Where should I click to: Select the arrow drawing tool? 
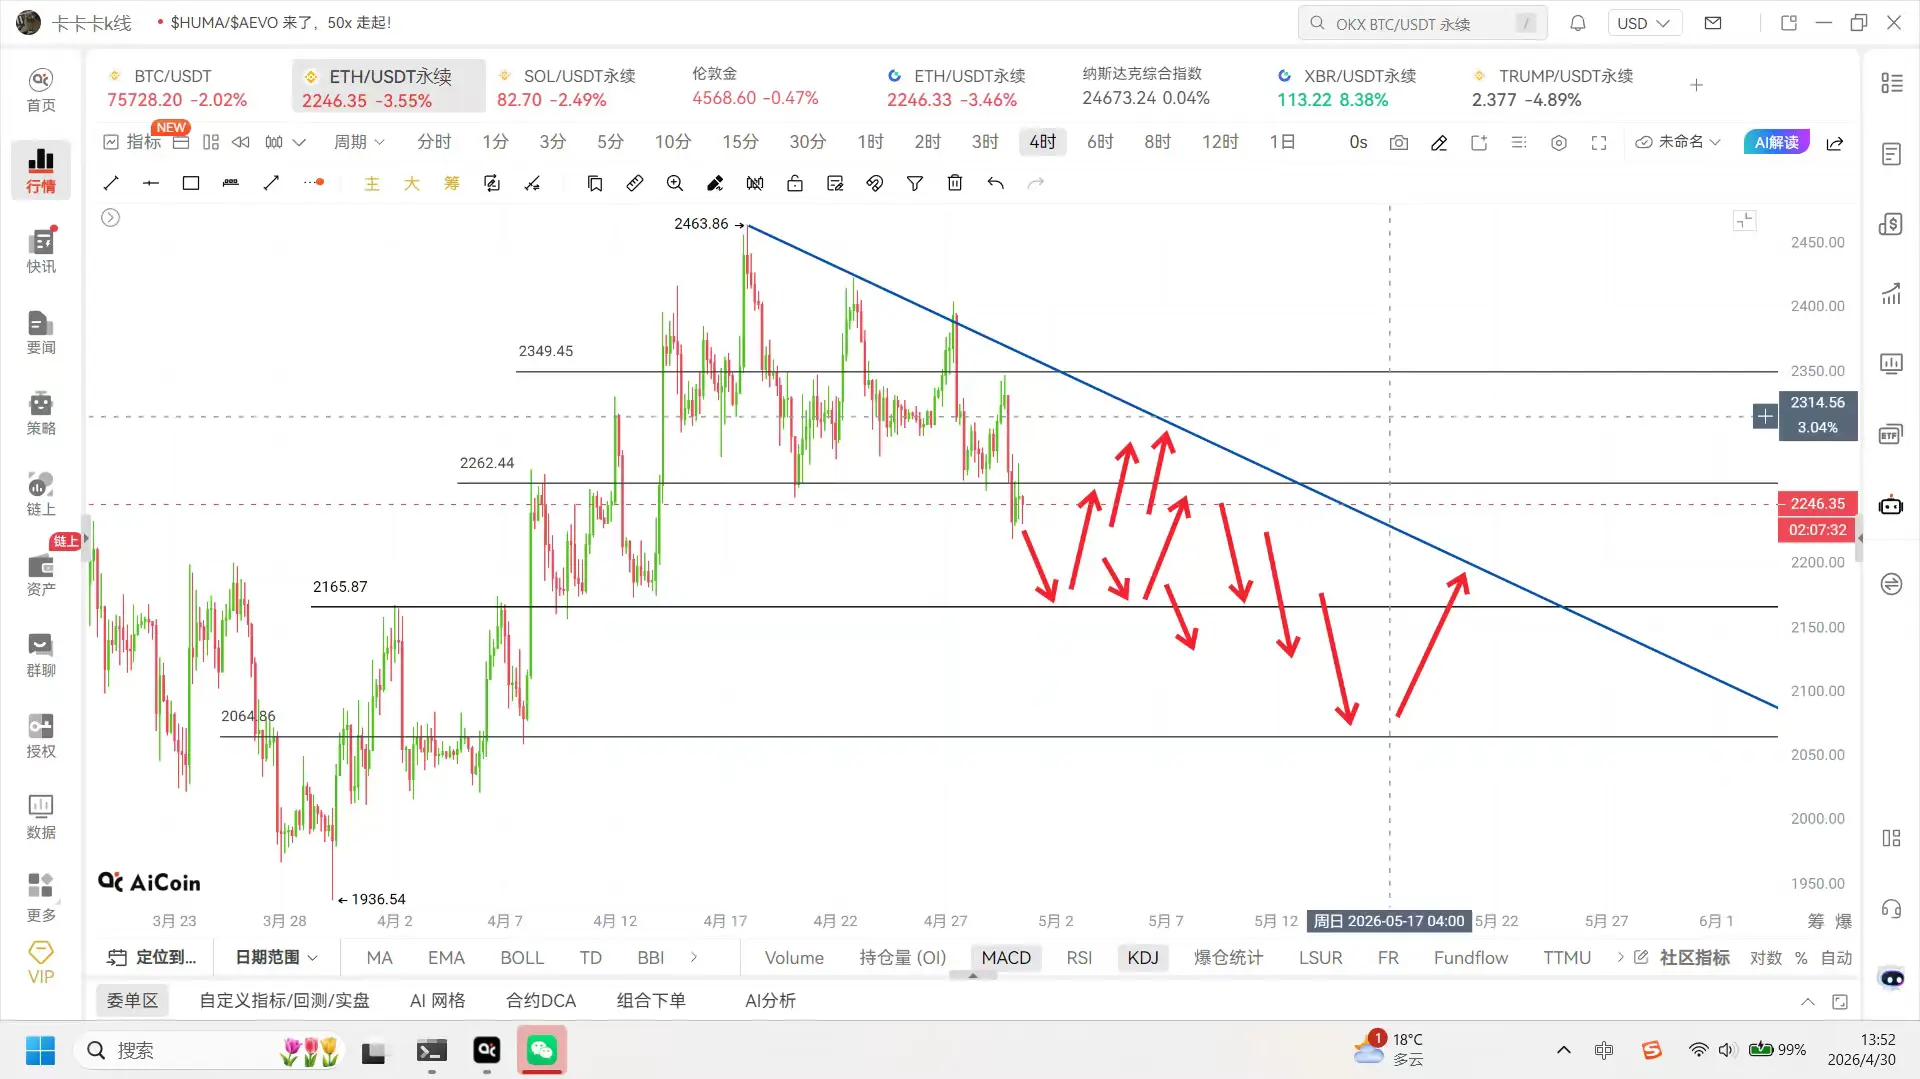pyautogui.click(x=271, y=183)
